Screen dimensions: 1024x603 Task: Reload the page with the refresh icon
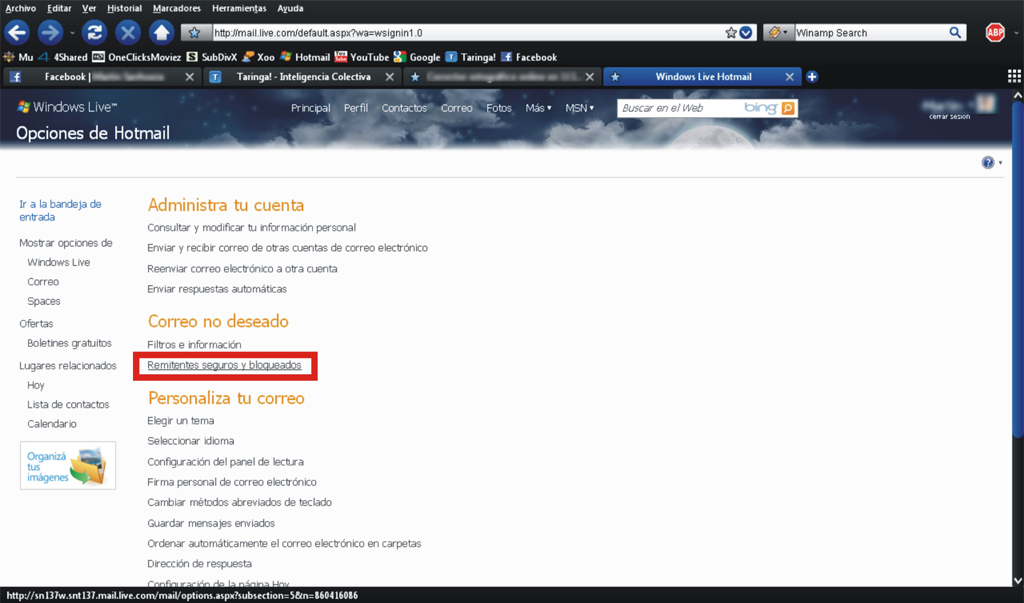coord(95,32)
